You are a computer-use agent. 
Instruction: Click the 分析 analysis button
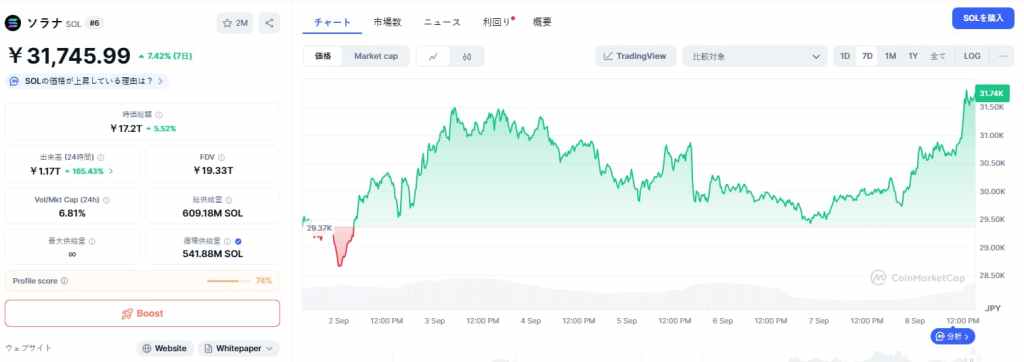pos(953,337)
